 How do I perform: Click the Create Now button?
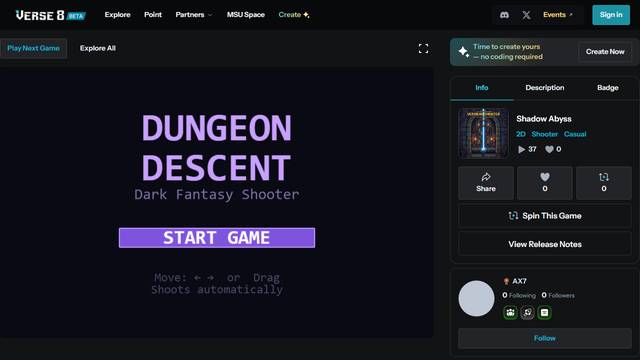[x=605, y=52]
